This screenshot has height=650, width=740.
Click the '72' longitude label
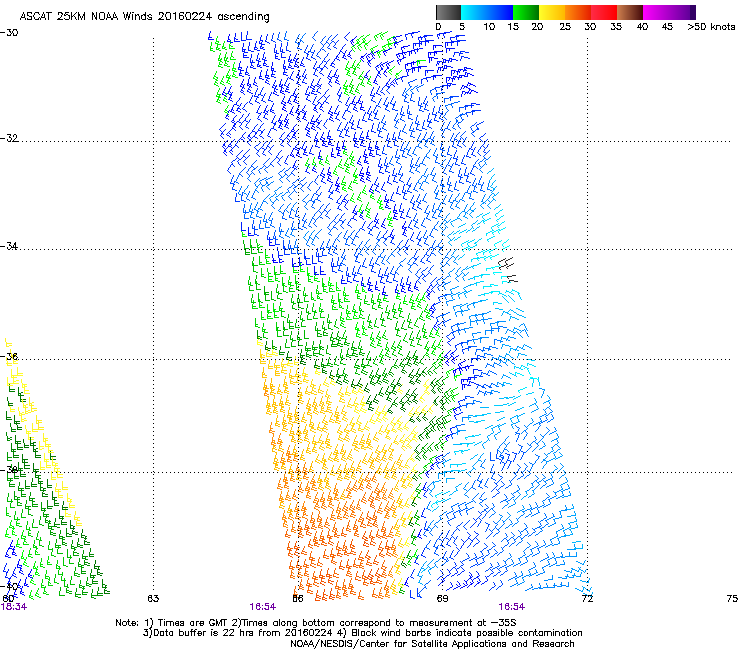(x=587, y=599)
